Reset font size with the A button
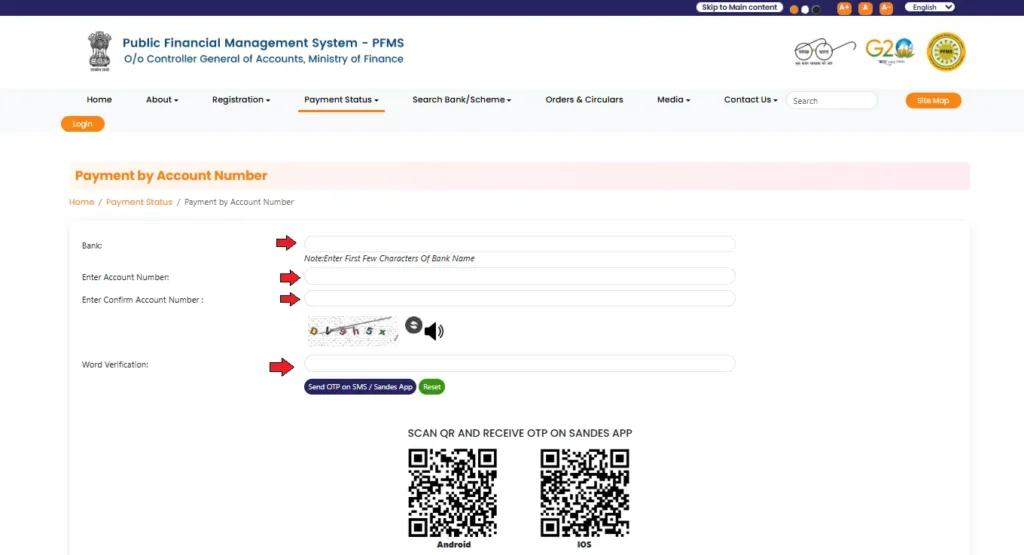The width and height of the screenshot is (1024, 555). click(865, 8)
